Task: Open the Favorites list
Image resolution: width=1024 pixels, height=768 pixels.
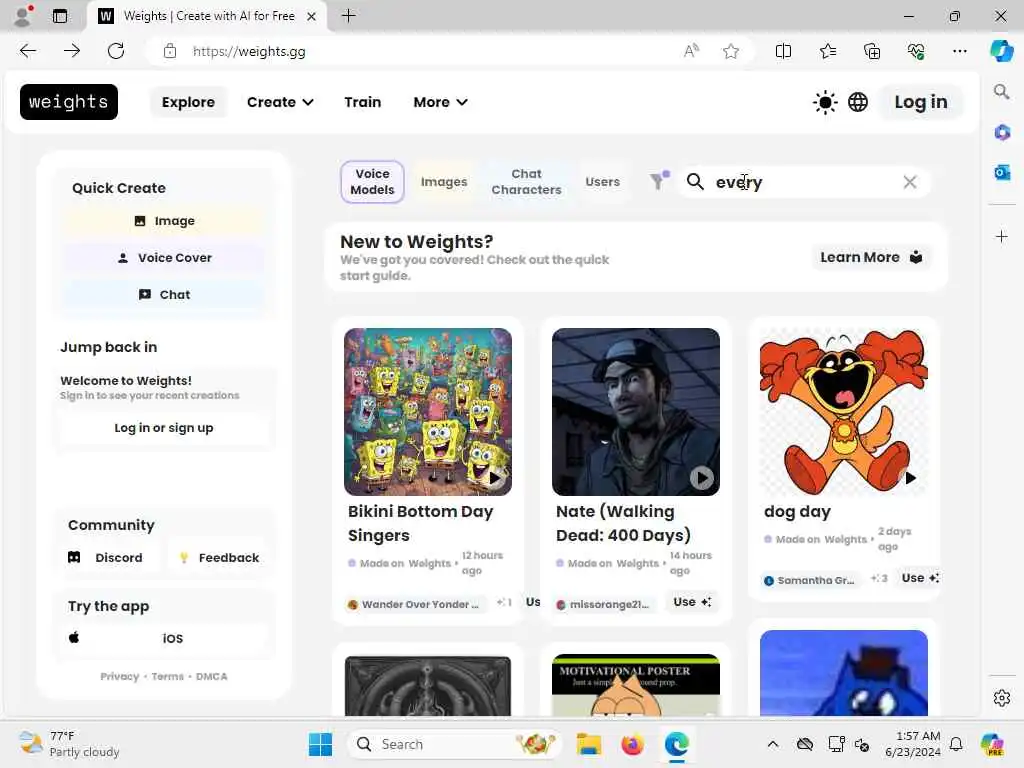Action: click(x=827, y=51)
